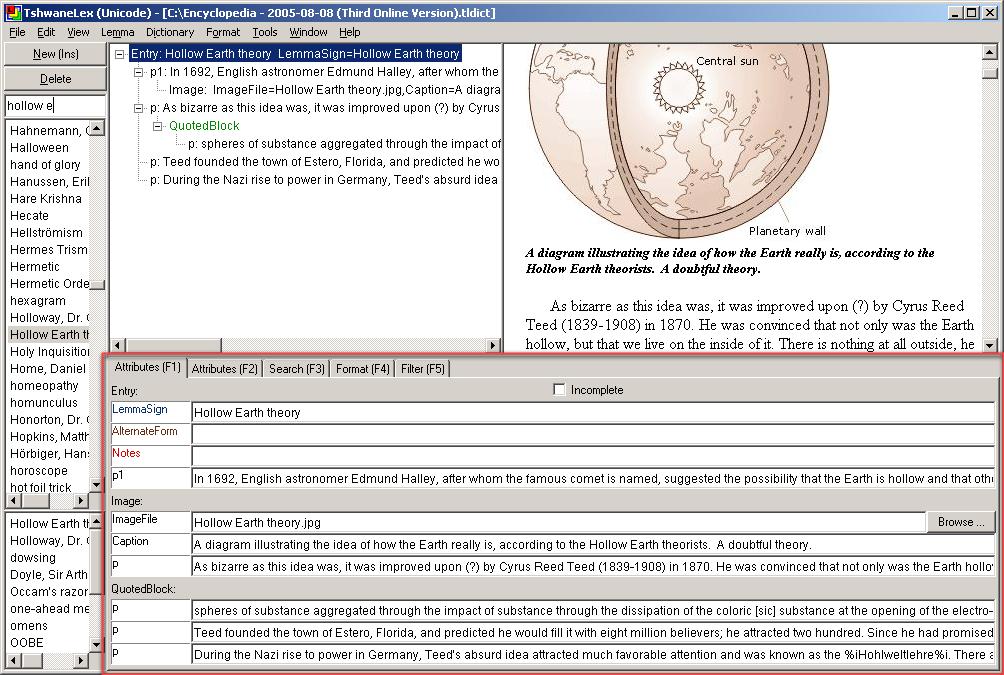Switch to the Attributes (F2) tab
The width and height of the screenshot is (1004, 675).
click(224, 369)
